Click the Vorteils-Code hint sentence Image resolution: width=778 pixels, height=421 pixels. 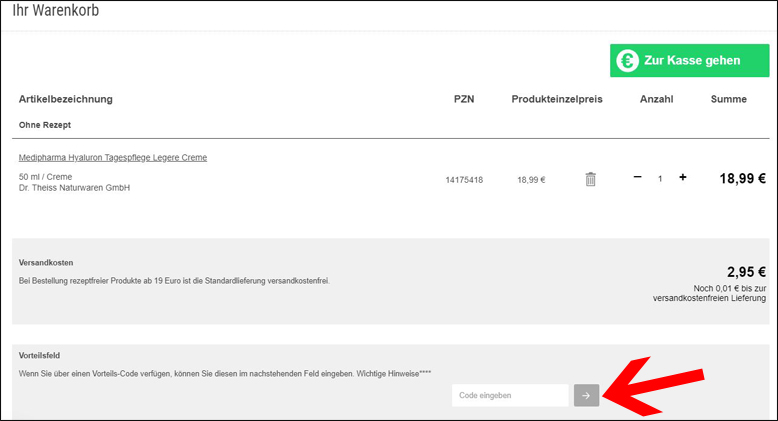[225, 374]
